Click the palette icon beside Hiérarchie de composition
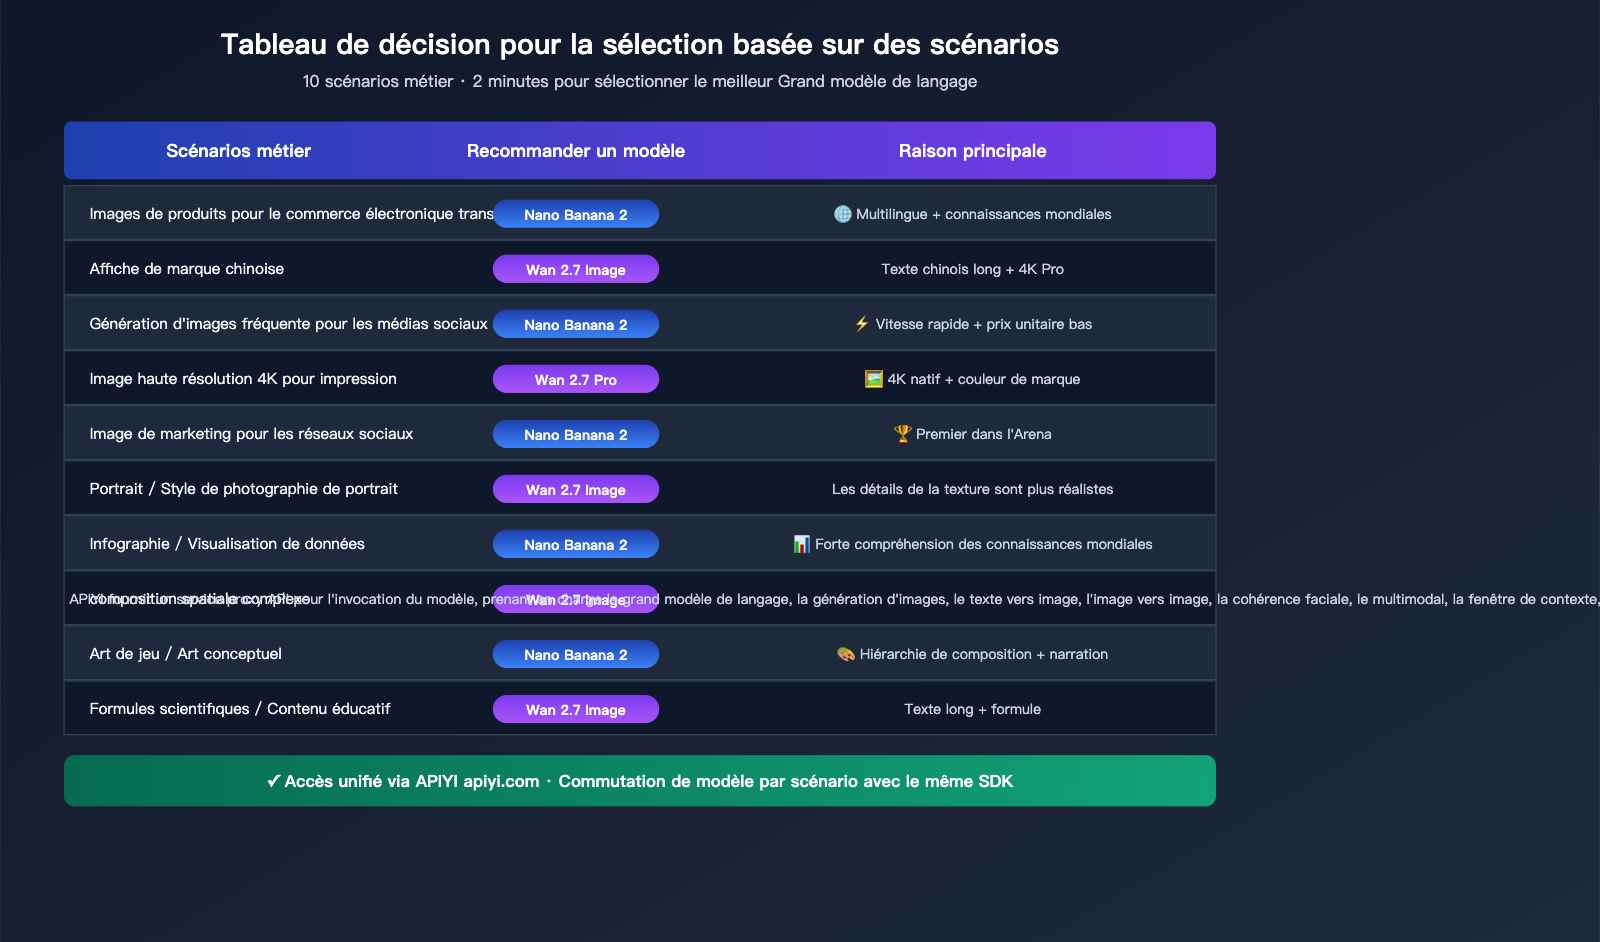 click(846, 654)
